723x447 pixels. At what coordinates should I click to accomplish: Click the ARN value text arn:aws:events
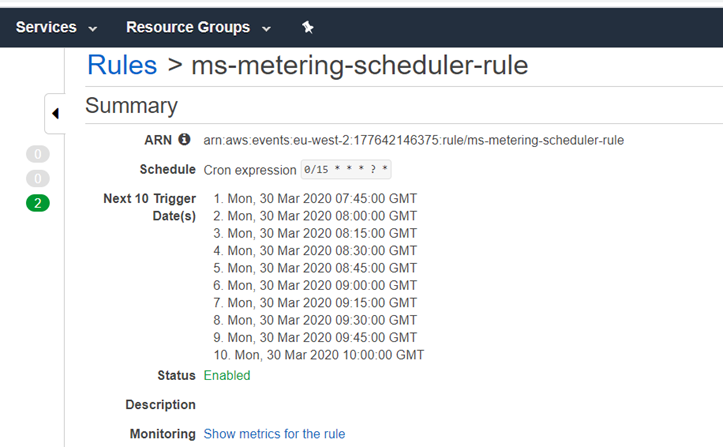[x=413, y=141]
